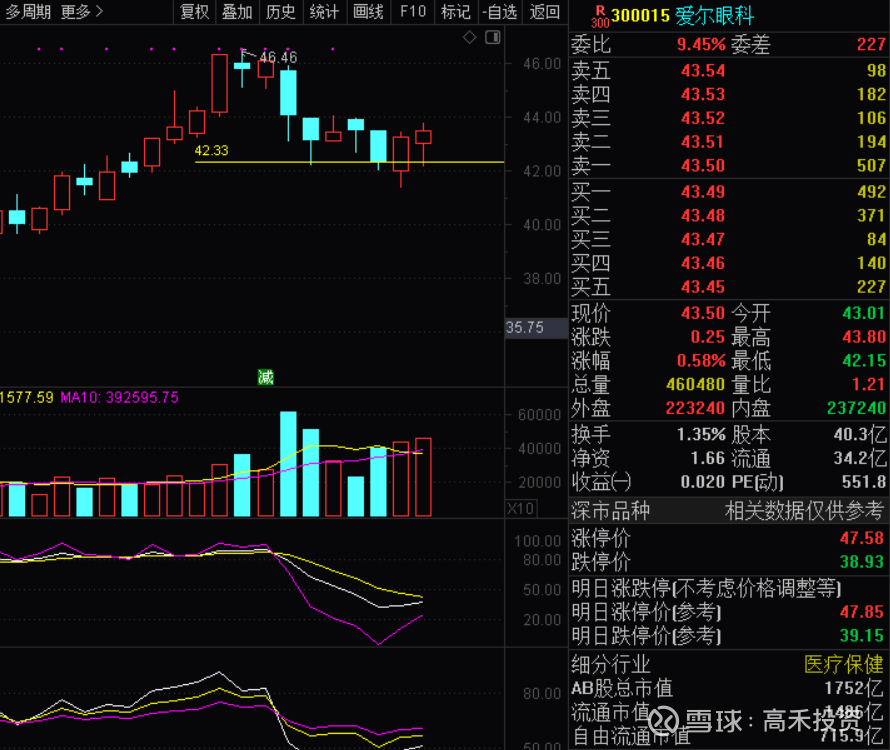The width and height of the screenshot is (890, 750).
Task: Select the 画线 drawing tool
Action: (x=366, y=13)
